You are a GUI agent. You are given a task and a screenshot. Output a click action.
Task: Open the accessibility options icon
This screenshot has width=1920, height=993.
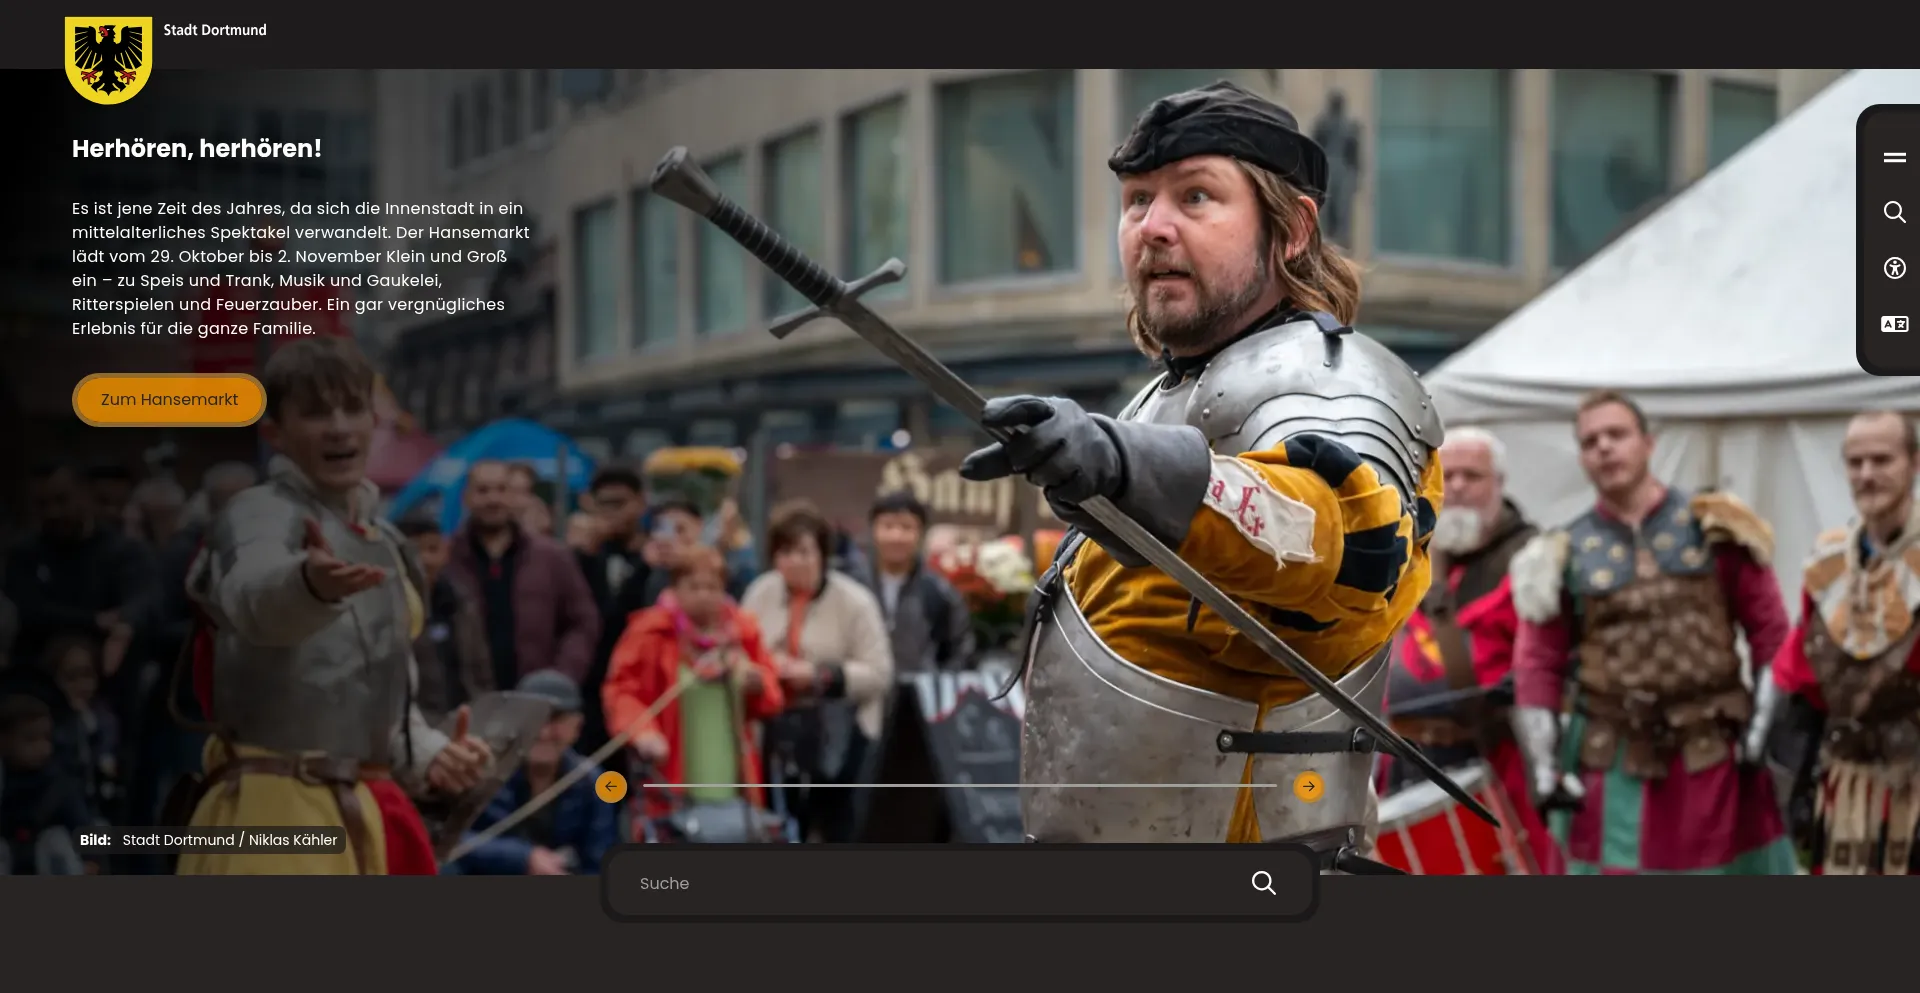click(1894, 268)
